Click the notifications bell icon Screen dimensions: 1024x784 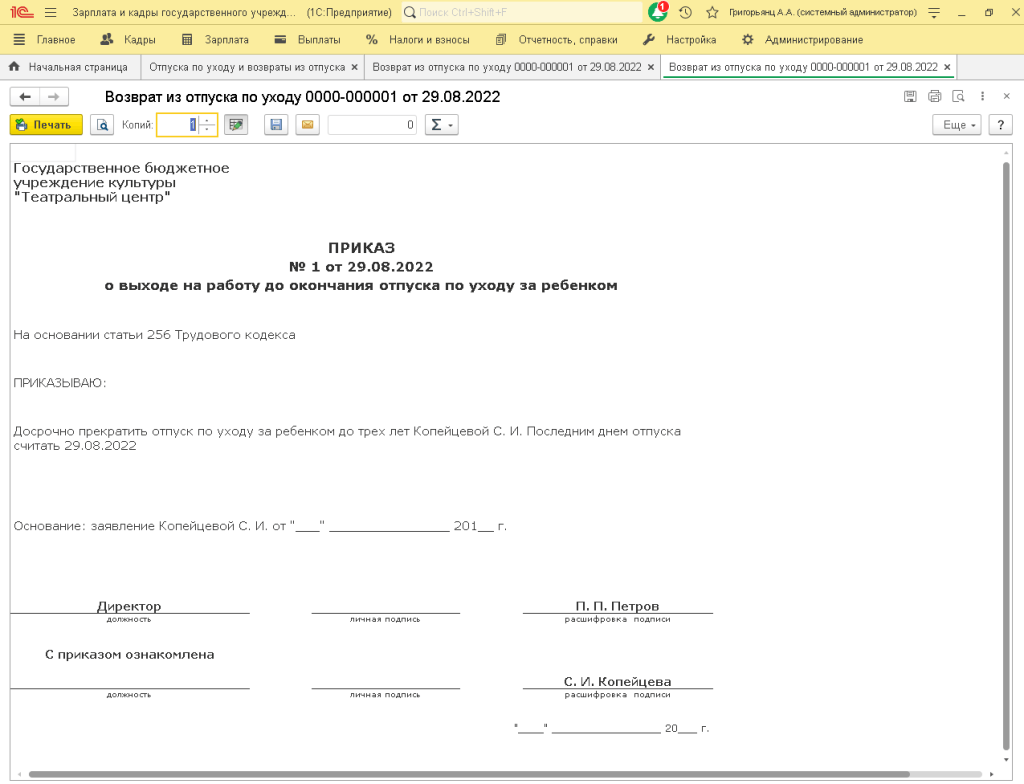657,12
